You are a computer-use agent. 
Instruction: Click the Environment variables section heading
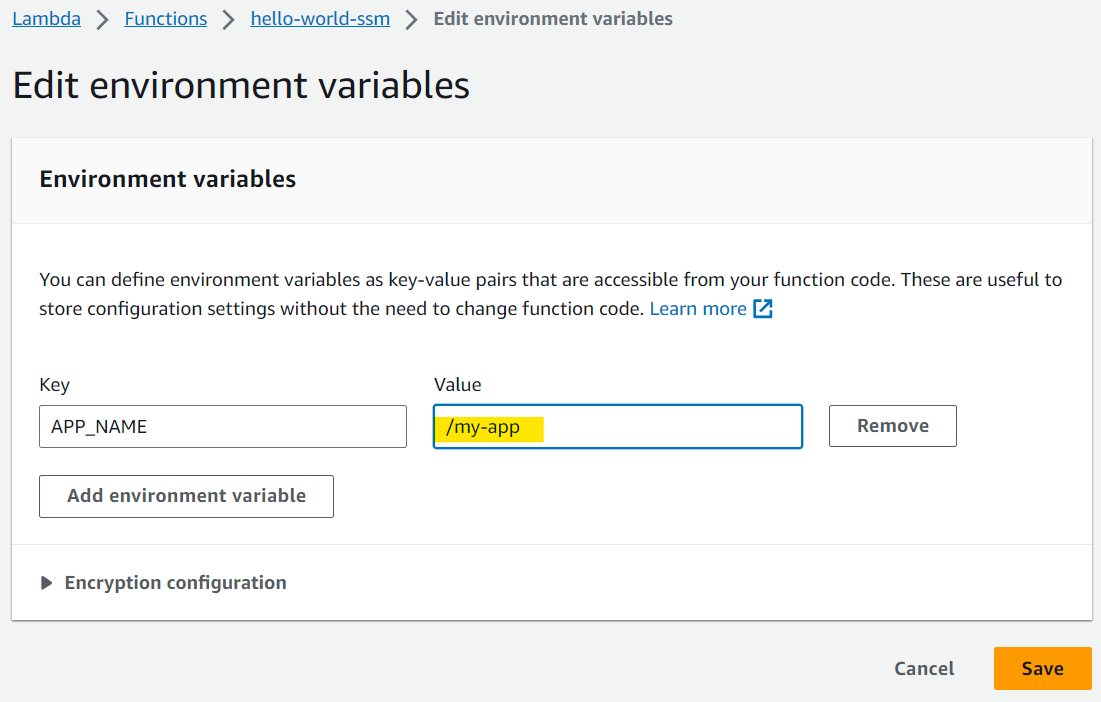coord(168,179)
